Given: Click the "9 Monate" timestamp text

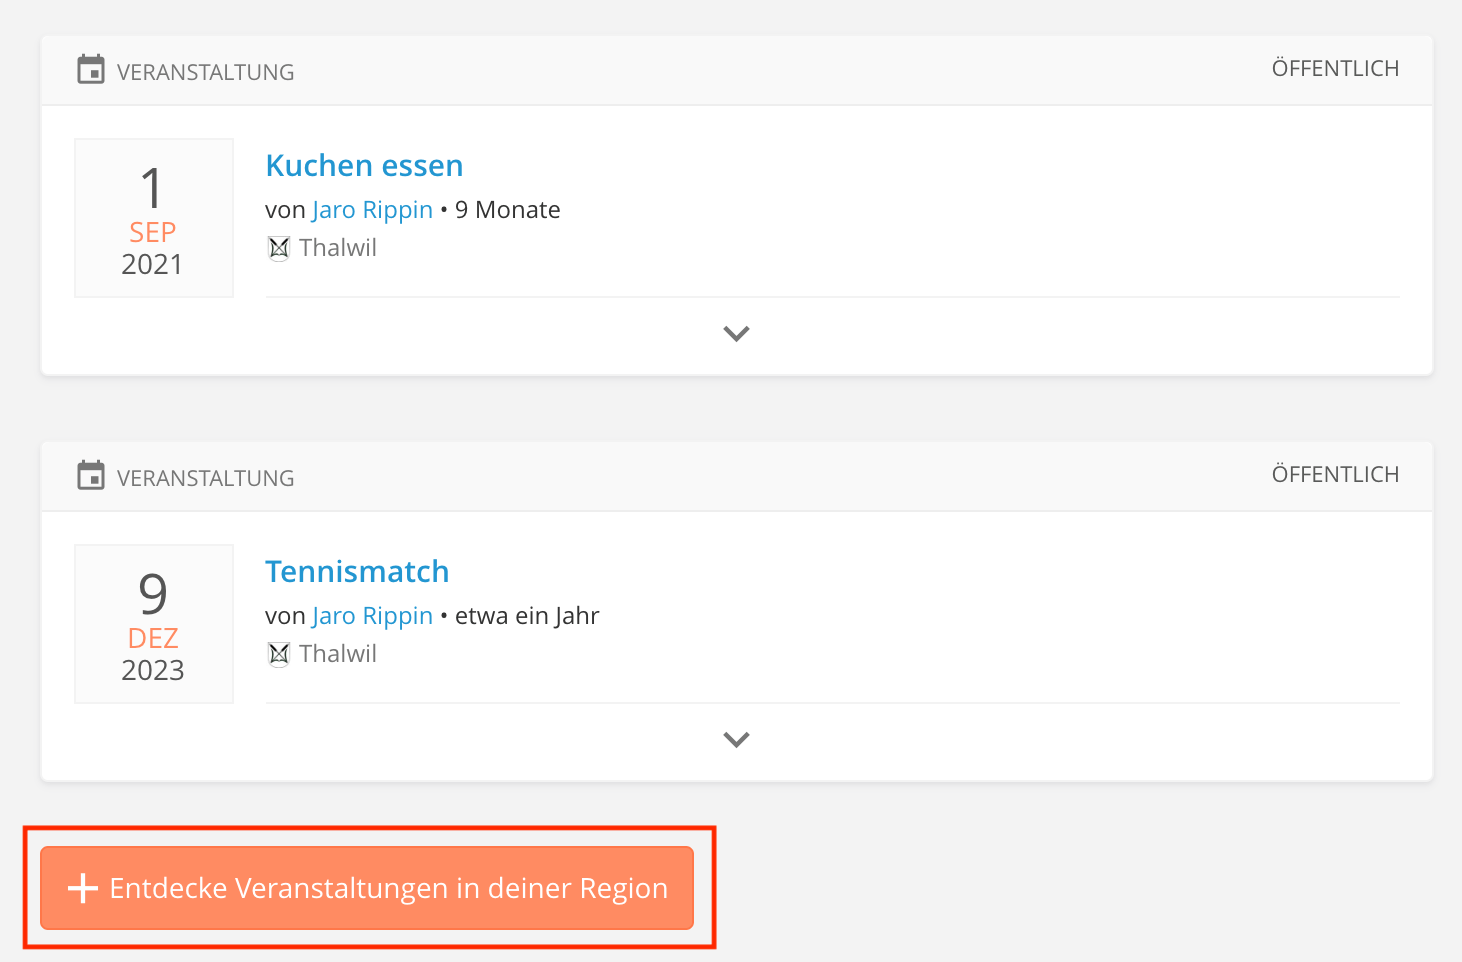Looking at the screenshot, I should click(x=508, y=210).
